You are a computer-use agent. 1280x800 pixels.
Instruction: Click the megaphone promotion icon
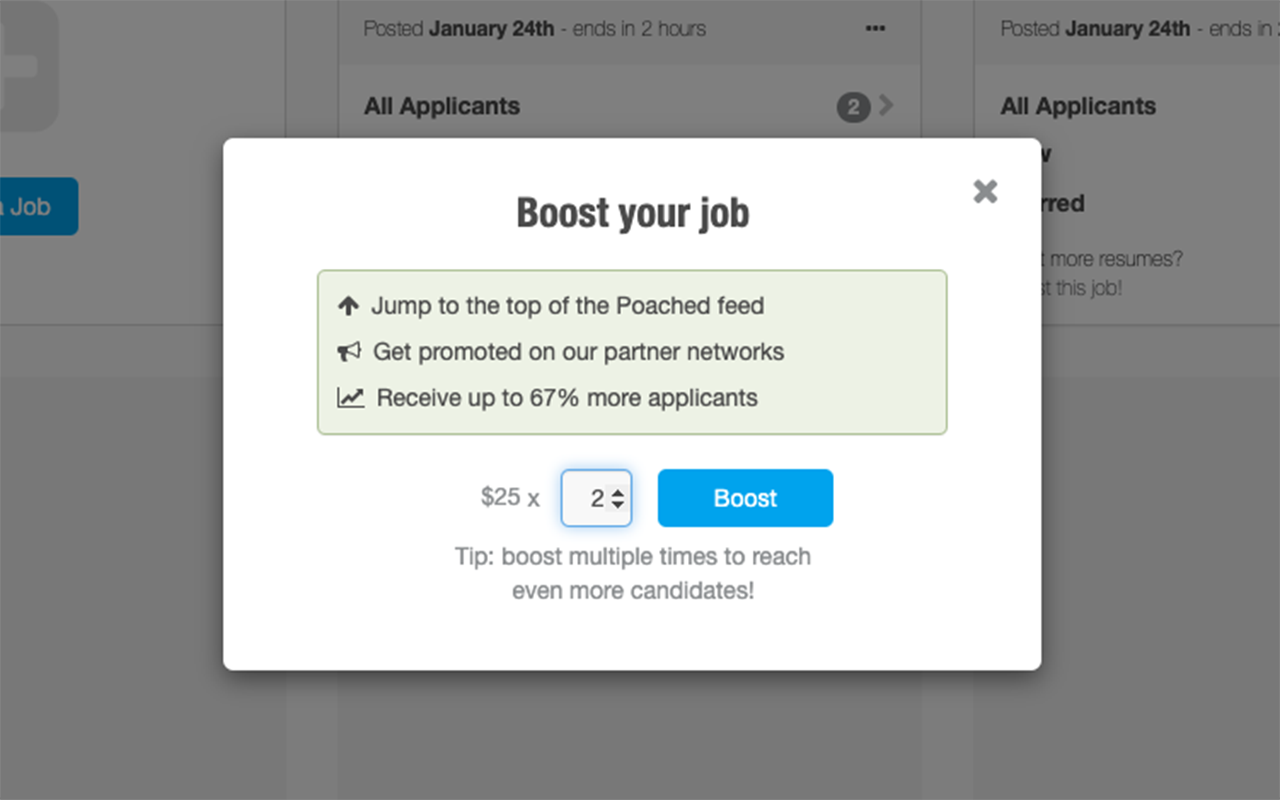click(349, 351)
